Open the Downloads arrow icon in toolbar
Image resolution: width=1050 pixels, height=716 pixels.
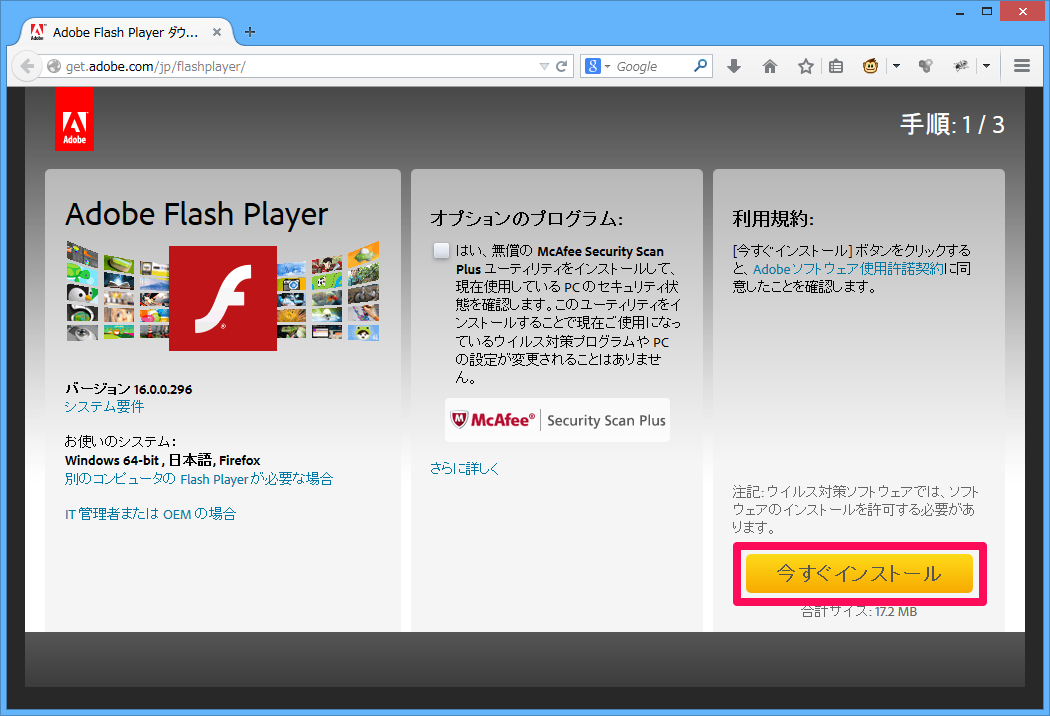[x=733, y=66]
